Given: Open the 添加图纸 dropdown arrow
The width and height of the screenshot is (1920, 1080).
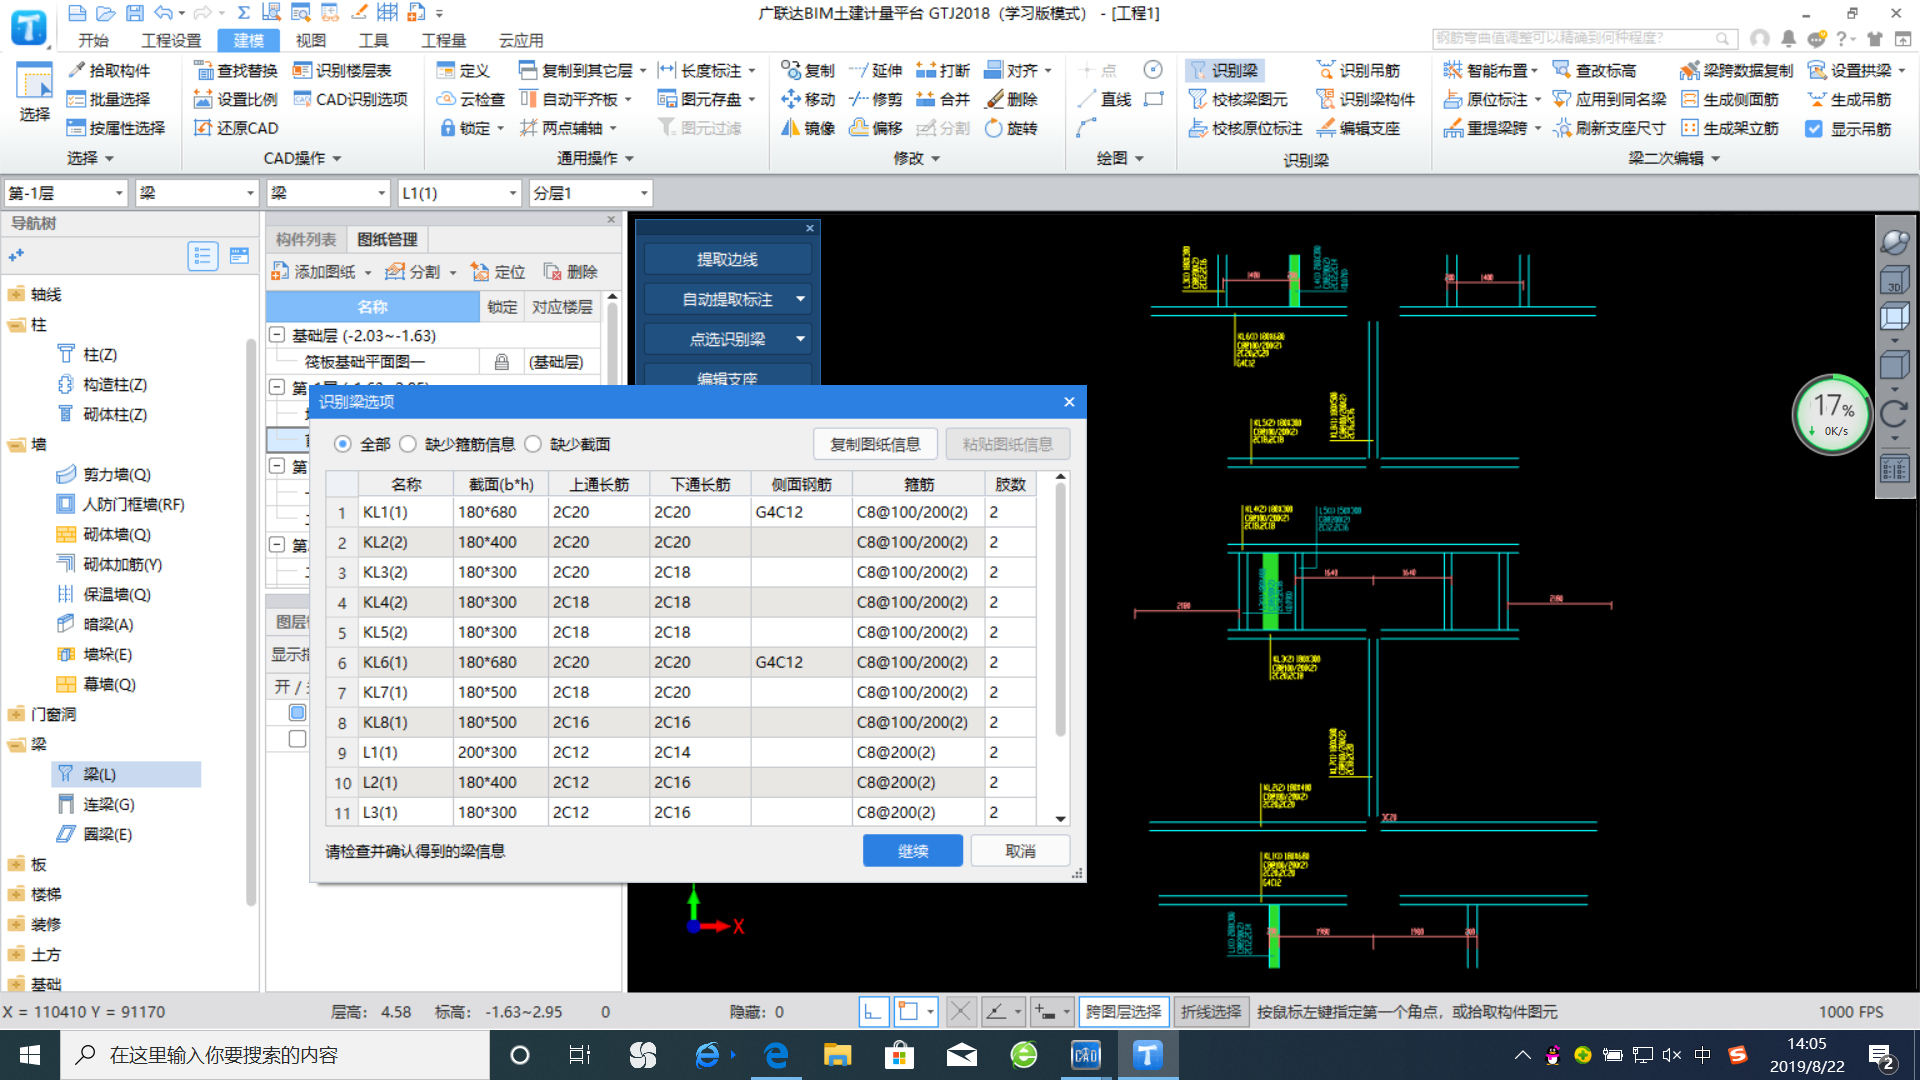Looking at the screenshot, I should coord(368,272).
